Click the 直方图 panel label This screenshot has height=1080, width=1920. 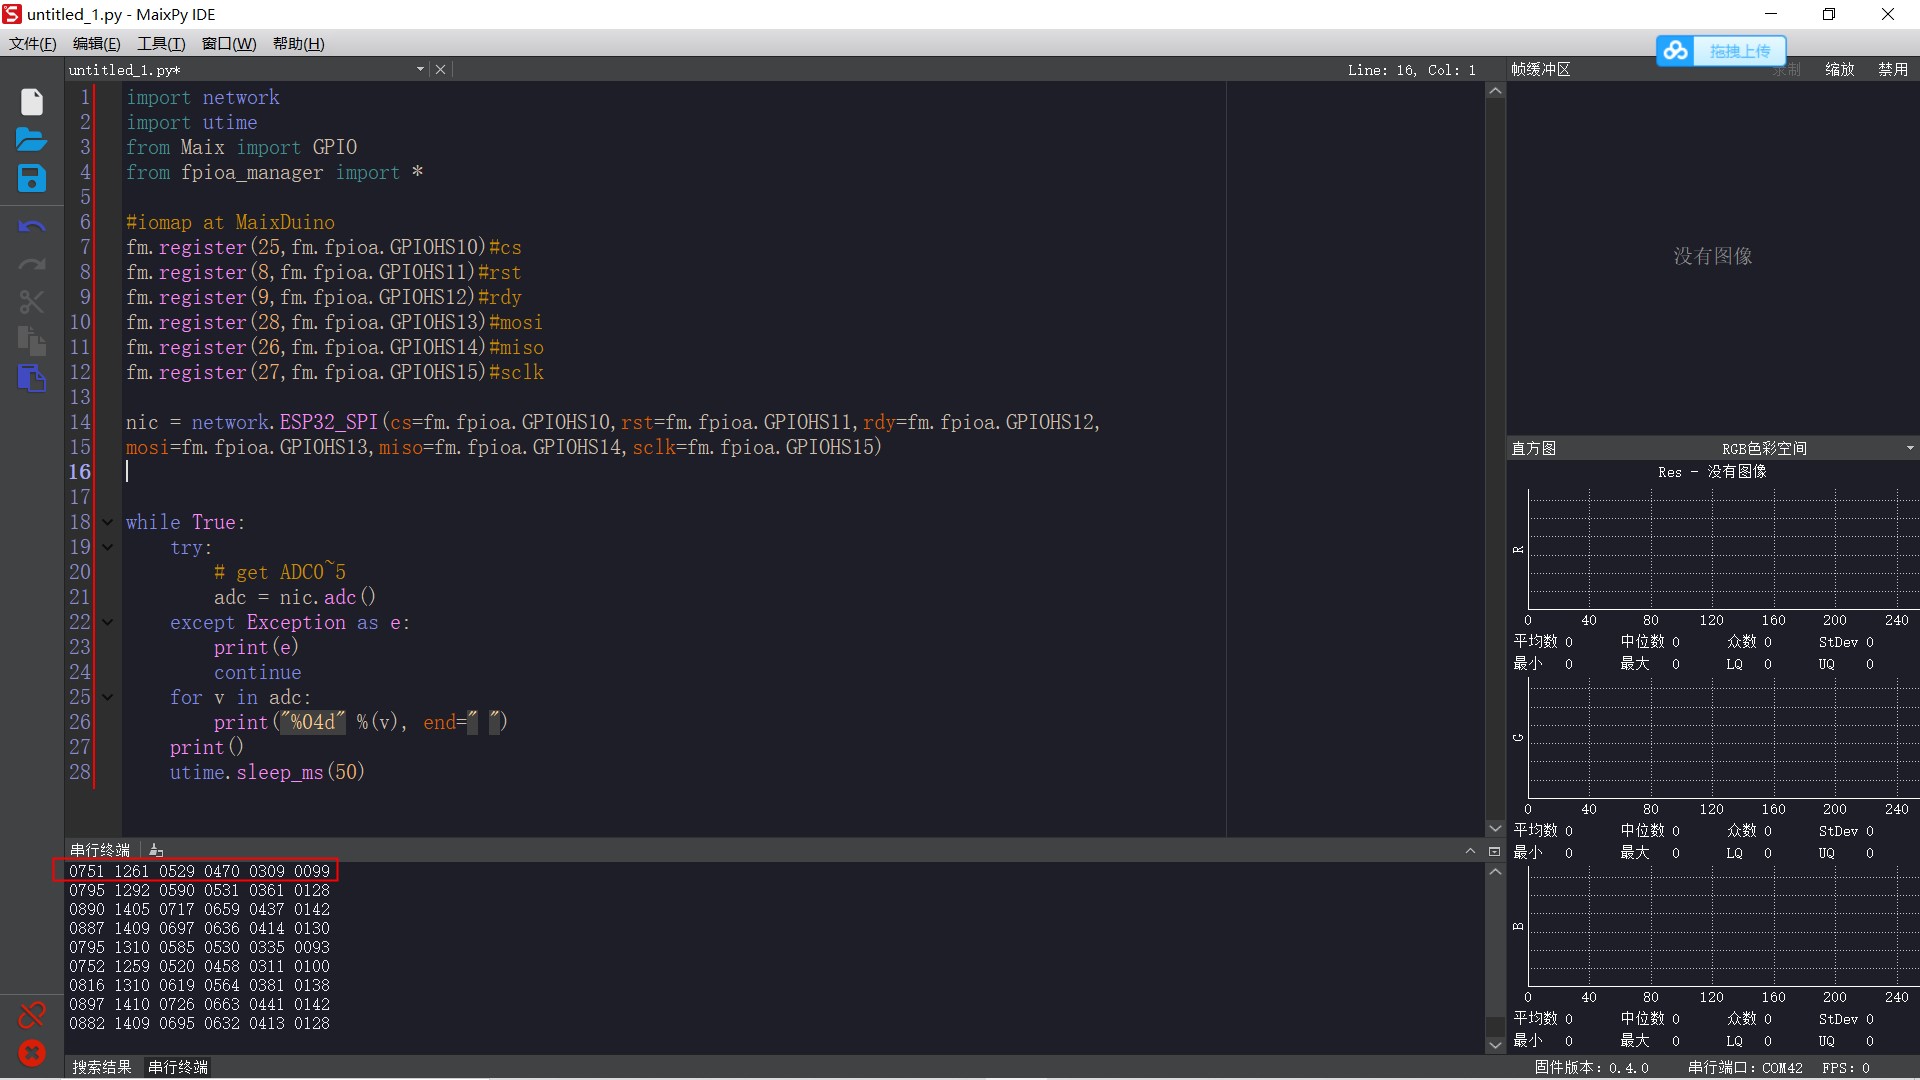(1534, 448)
